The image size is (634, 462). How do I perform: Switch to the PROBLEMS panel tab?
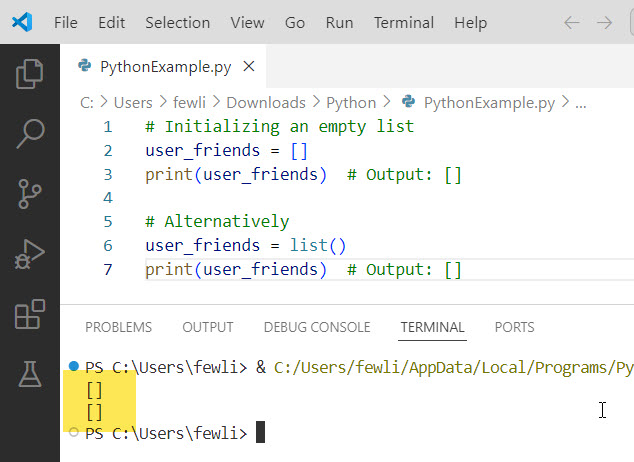coord(118,327)
